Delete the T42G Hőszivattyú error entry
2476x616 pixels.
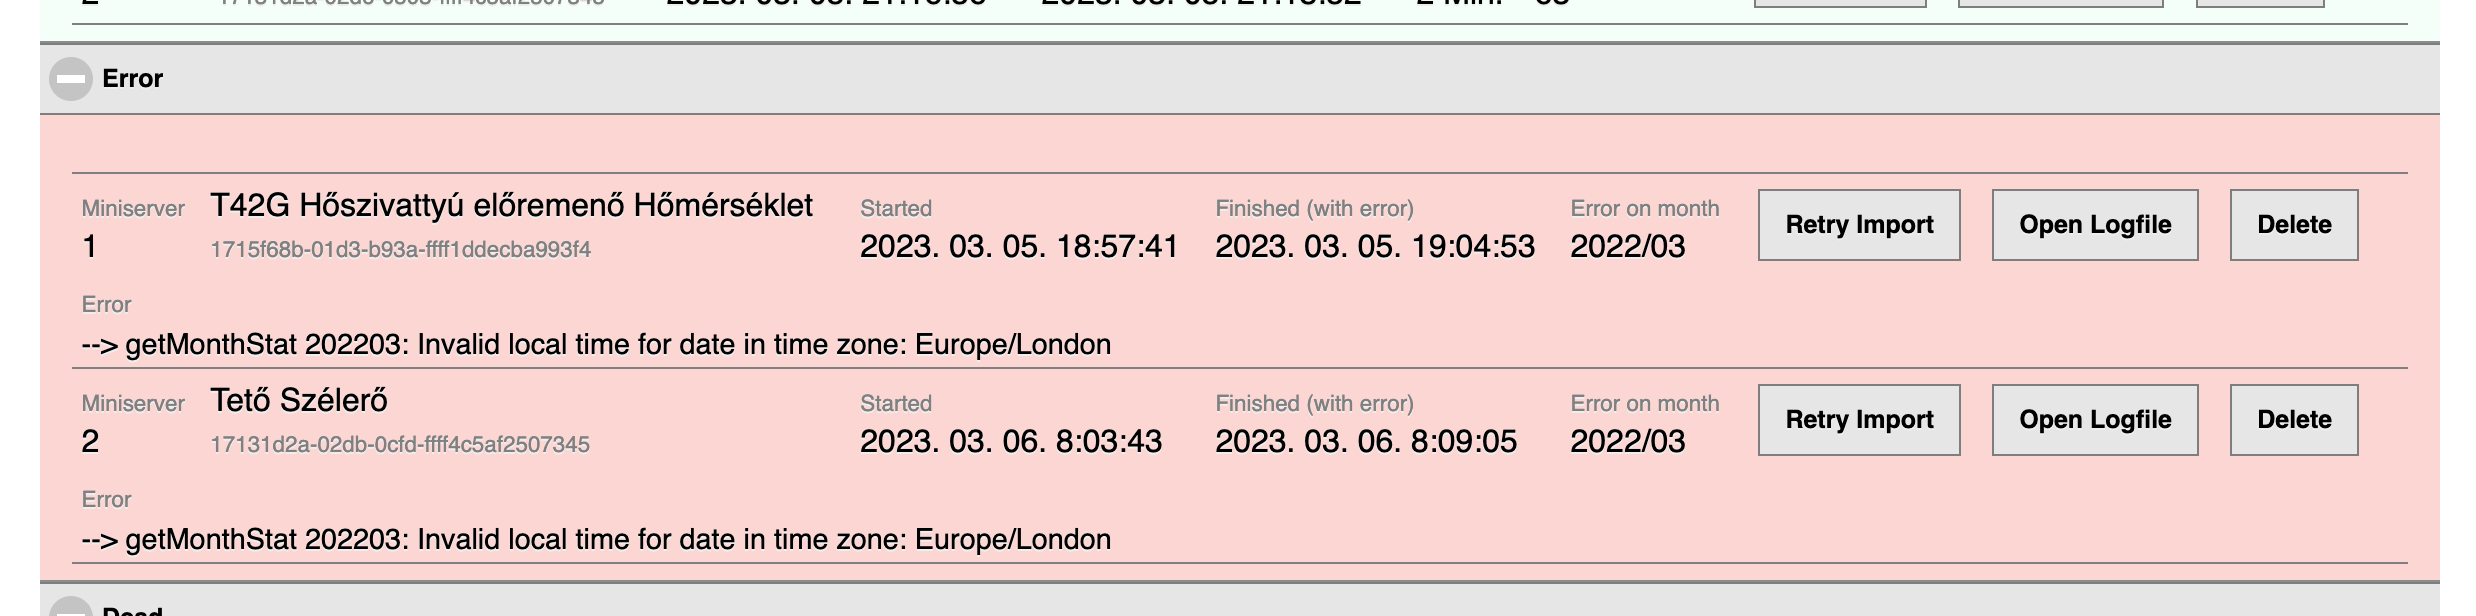2294,225
